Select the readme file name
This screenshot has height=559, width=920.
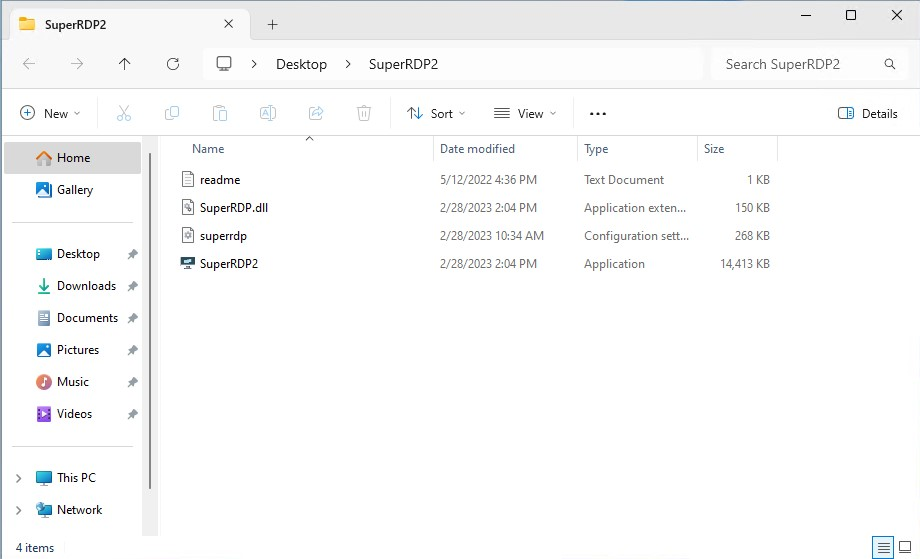click(220, 180)
